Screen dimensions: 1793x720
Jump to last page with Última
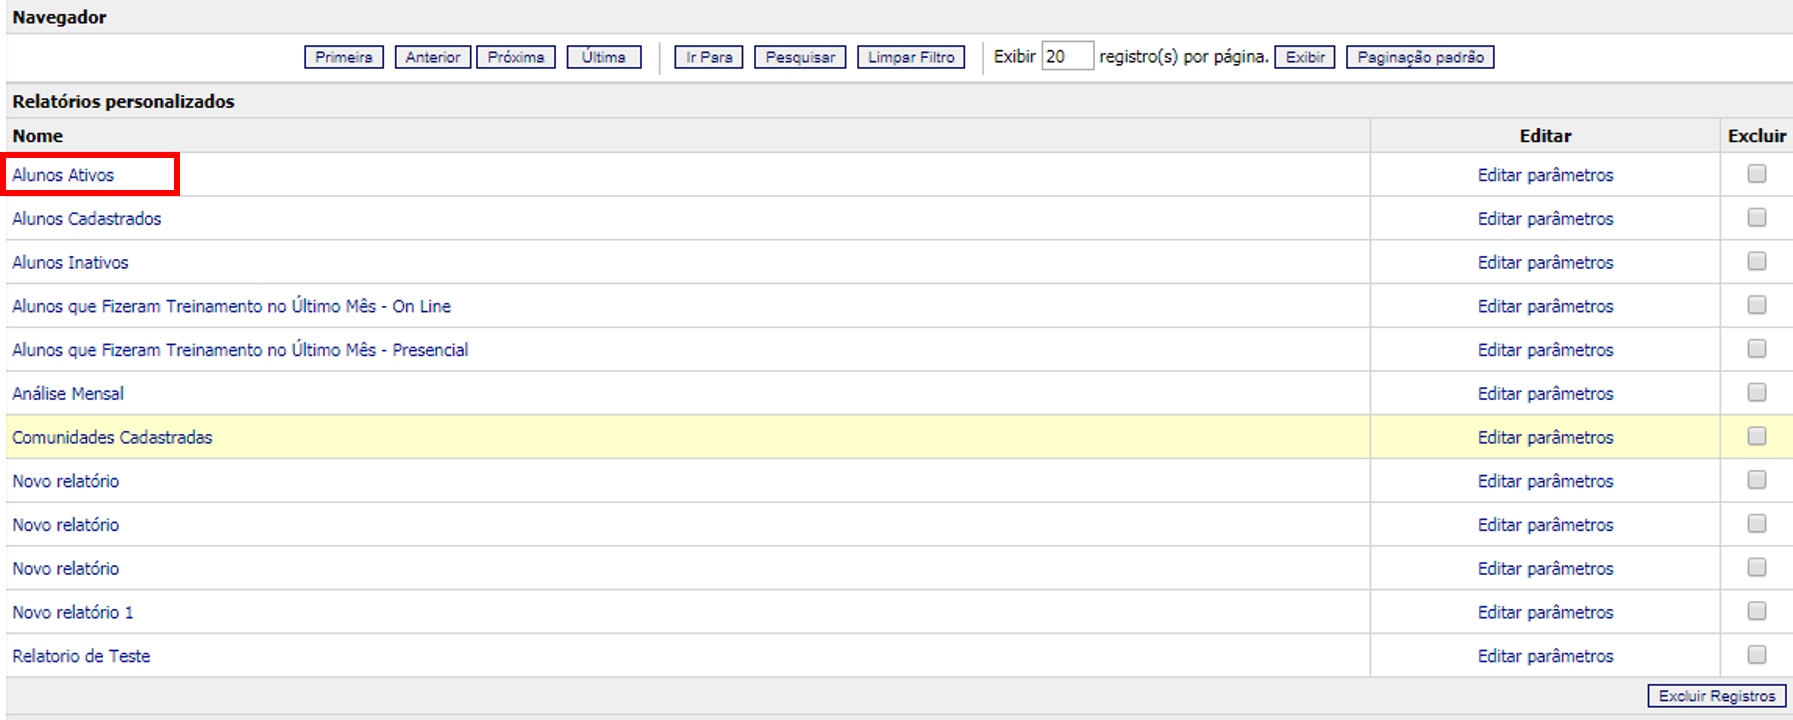(603, 57)
